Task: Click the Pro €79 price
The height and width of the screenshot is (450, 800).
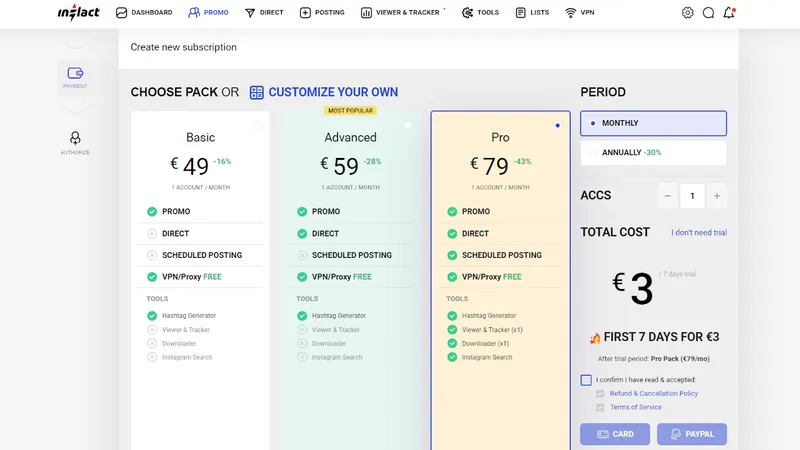Action: 489,165
